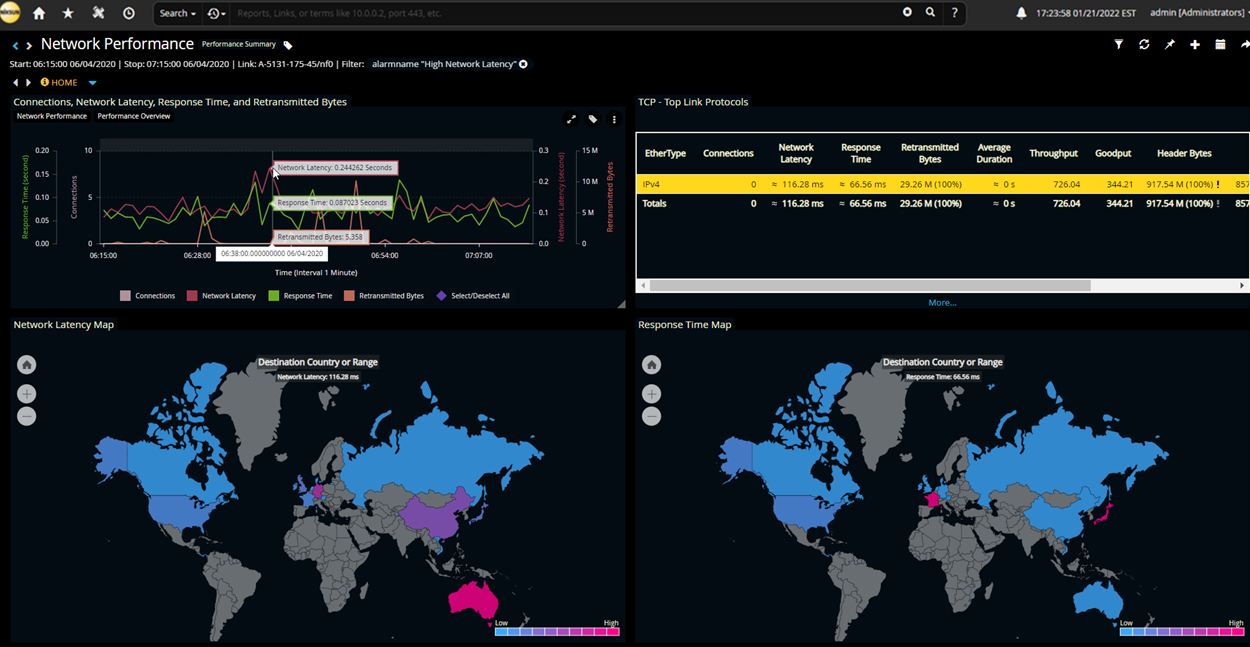The width and height of the screenshot is (1250, 647).
Task: Toggle the Connections series in the legend
Action: pyautogui.click(x=147, y=296)
